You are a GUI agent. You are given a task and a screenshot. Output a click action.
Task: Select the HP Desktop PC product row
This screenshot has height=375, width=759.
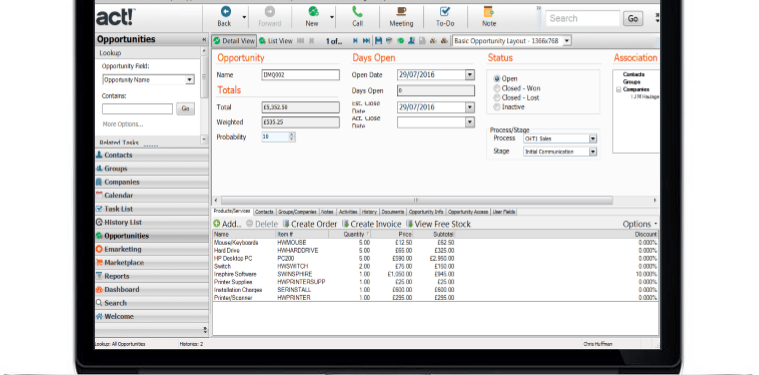click(435, 258)
